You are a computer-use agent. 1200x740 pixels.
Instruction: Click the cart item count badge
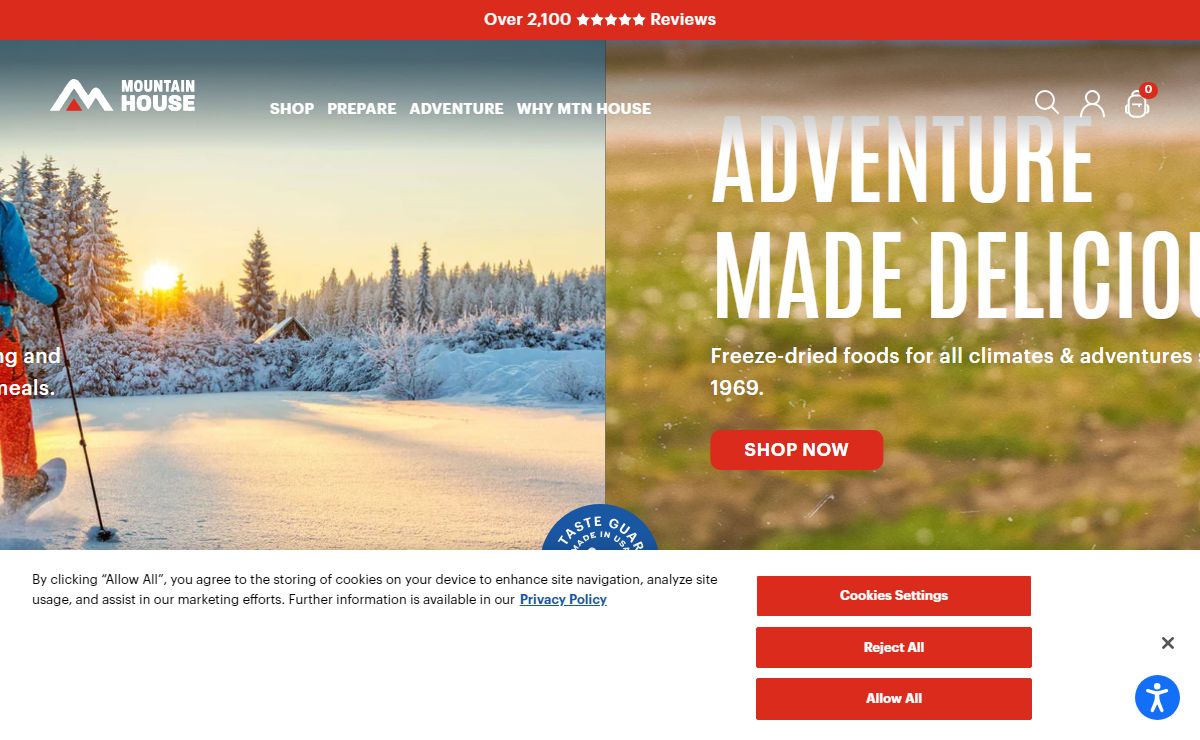click(x=1148, y=90)
